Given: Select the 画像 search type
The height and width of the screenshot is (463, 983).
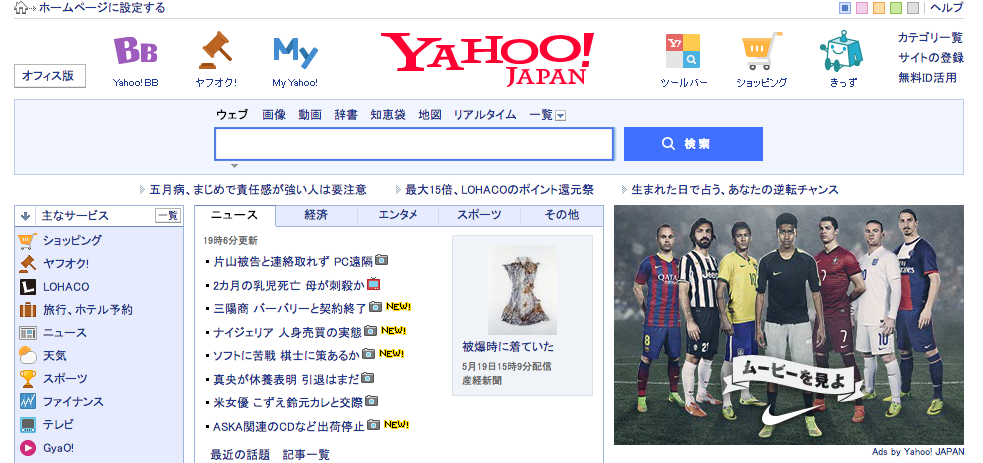Looking at the screenshot, I should pos(274,115).
